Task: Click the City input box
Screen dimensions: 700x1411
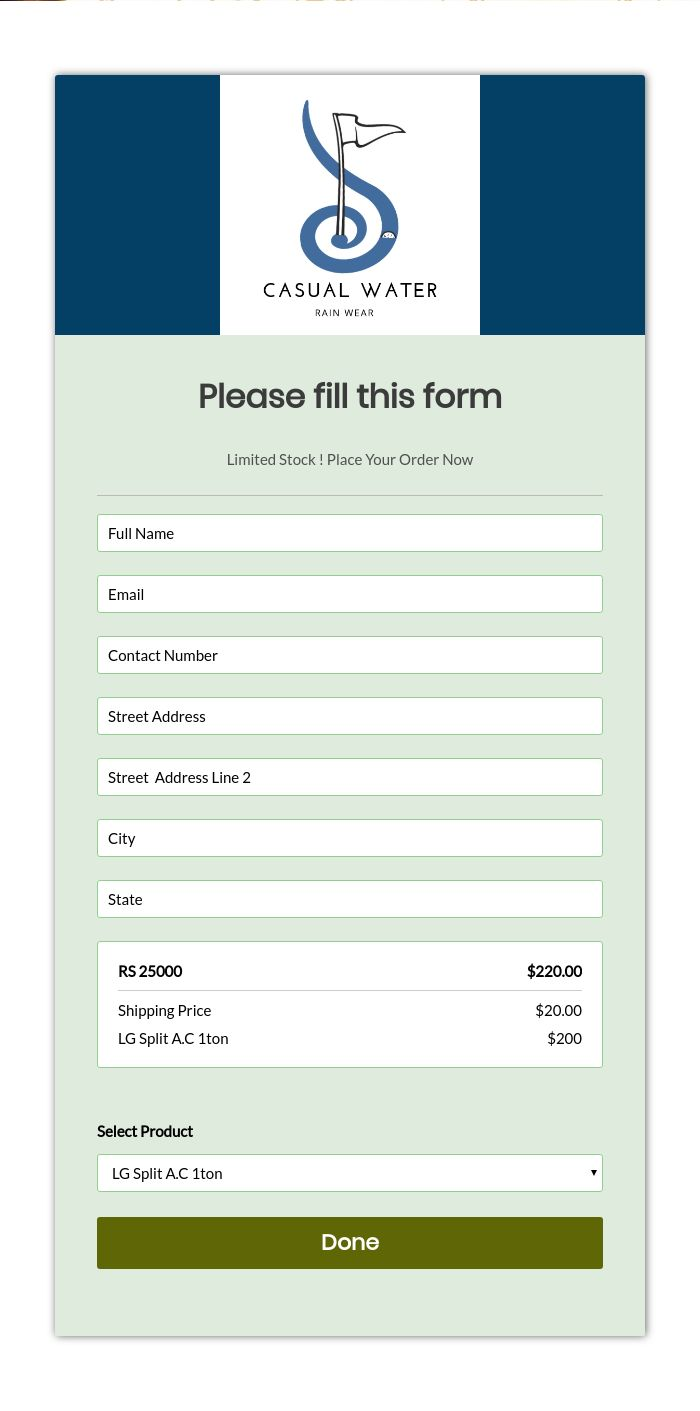Action: click(x=350, y=838)
